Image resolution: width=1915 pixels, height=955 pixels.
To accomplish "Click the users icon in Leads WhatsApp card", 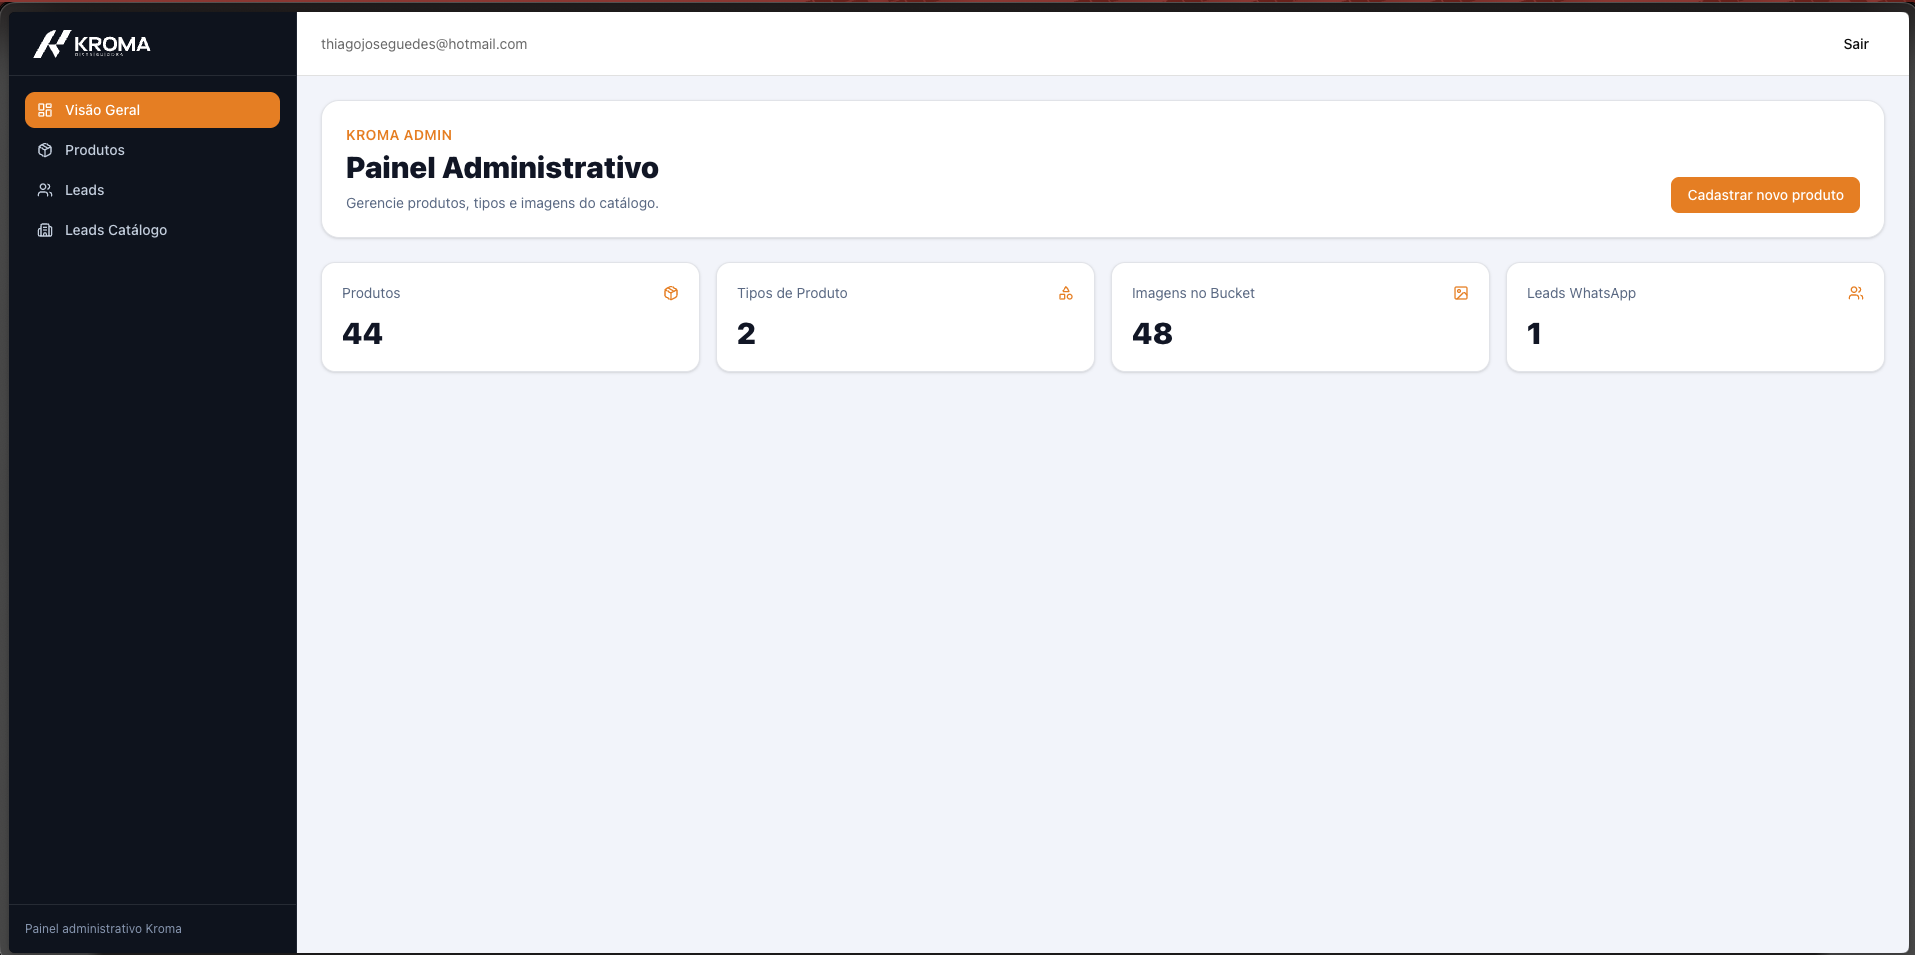I will [x=1856, y=293].
